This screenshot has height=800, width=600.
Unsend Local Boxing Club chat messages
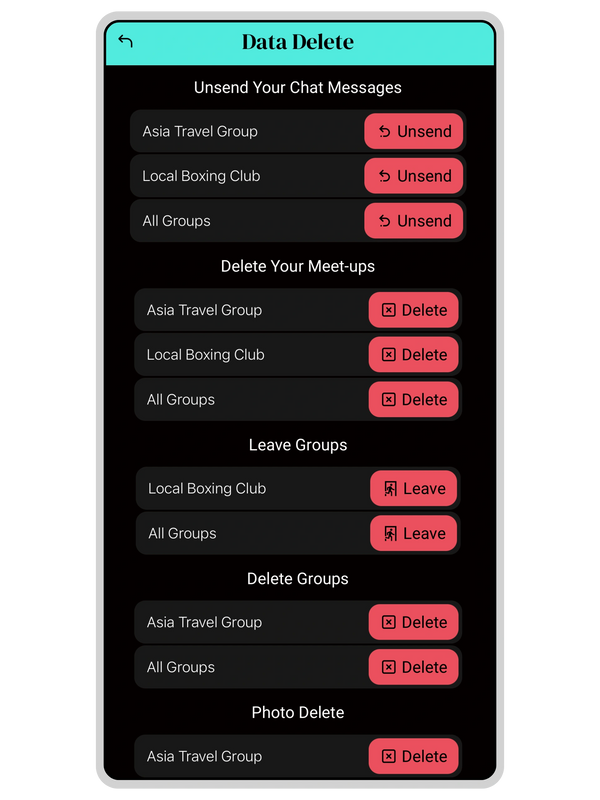click(414, 176)
